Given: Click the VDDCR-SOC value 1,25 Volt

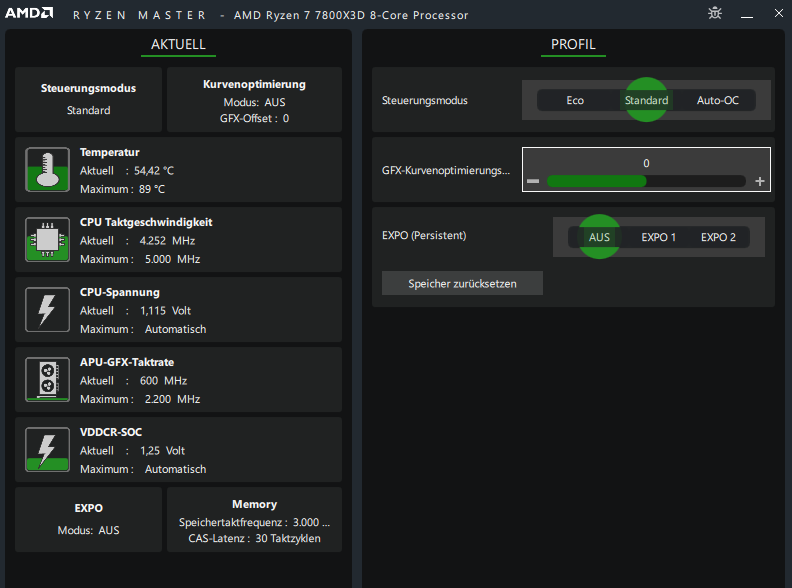Looking at the screenshot, I should point(162,451).
